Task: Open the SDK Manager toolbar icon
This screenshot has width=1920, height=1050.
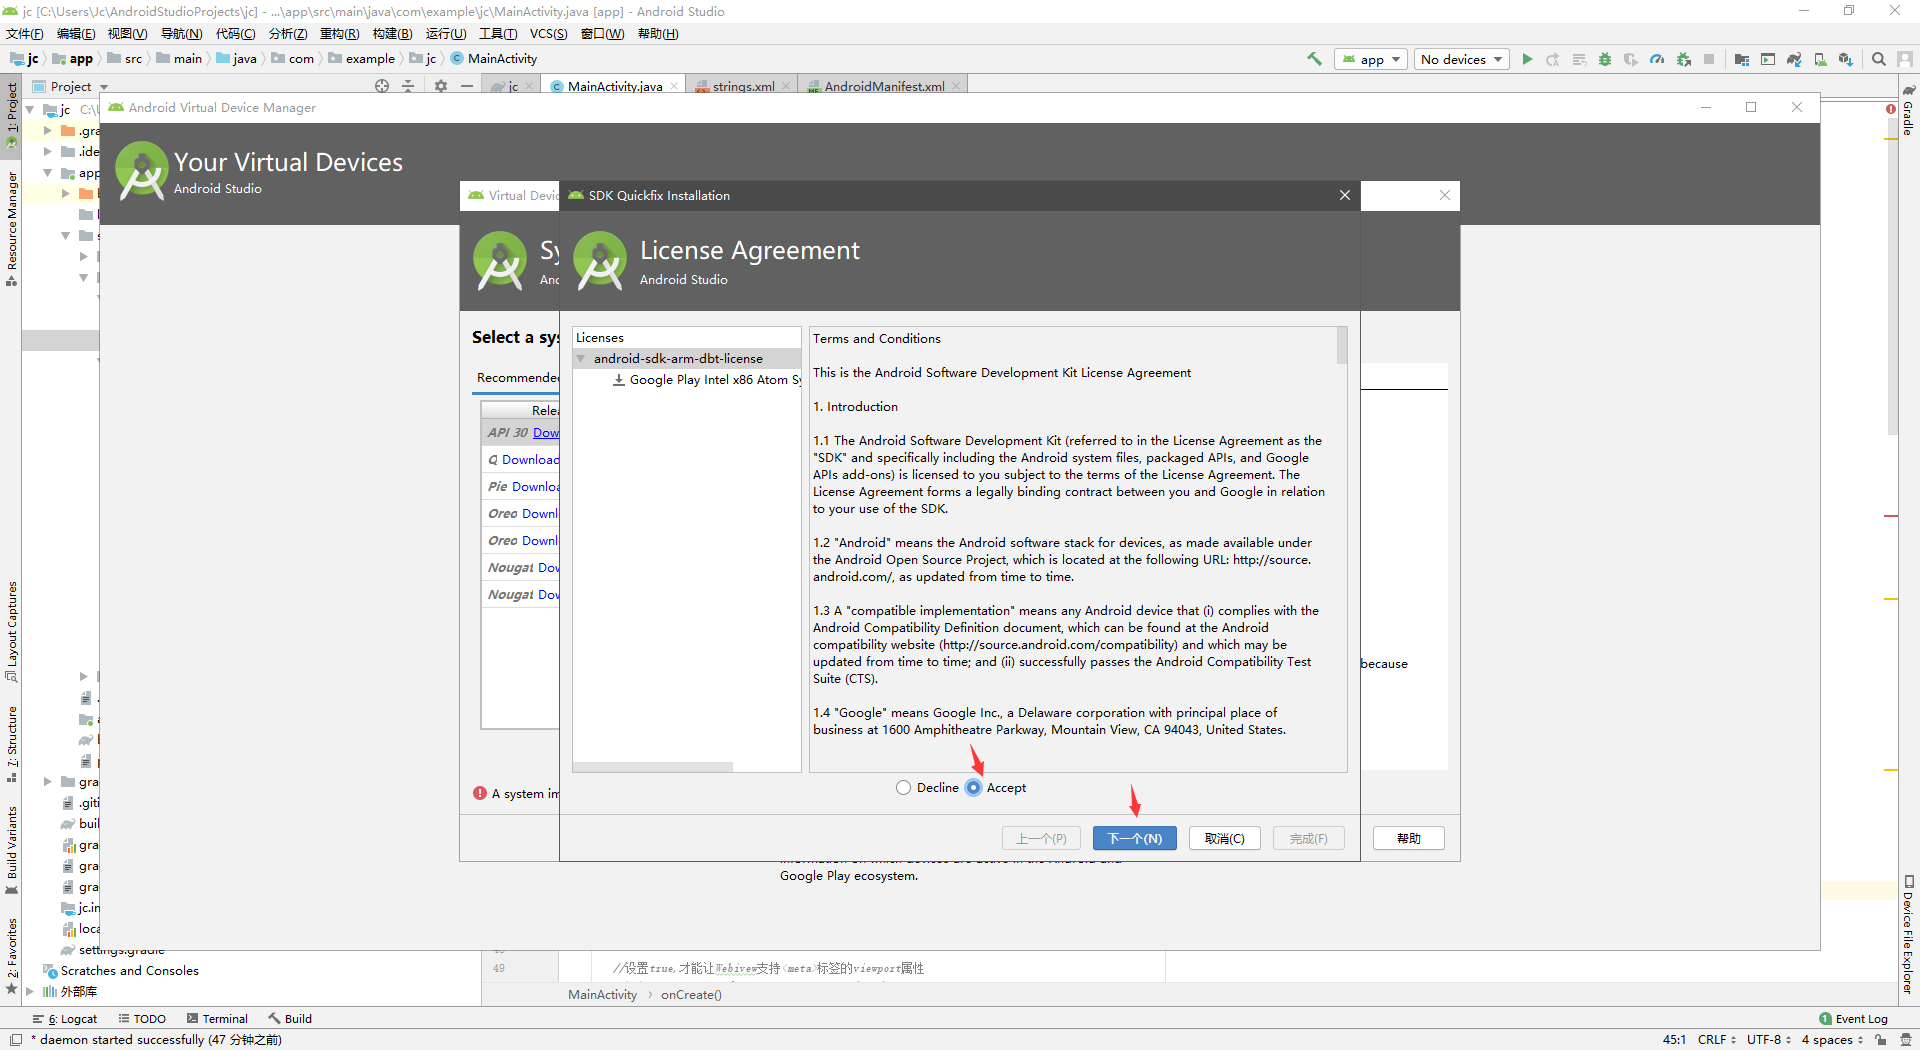Action: coord(1846,59)
